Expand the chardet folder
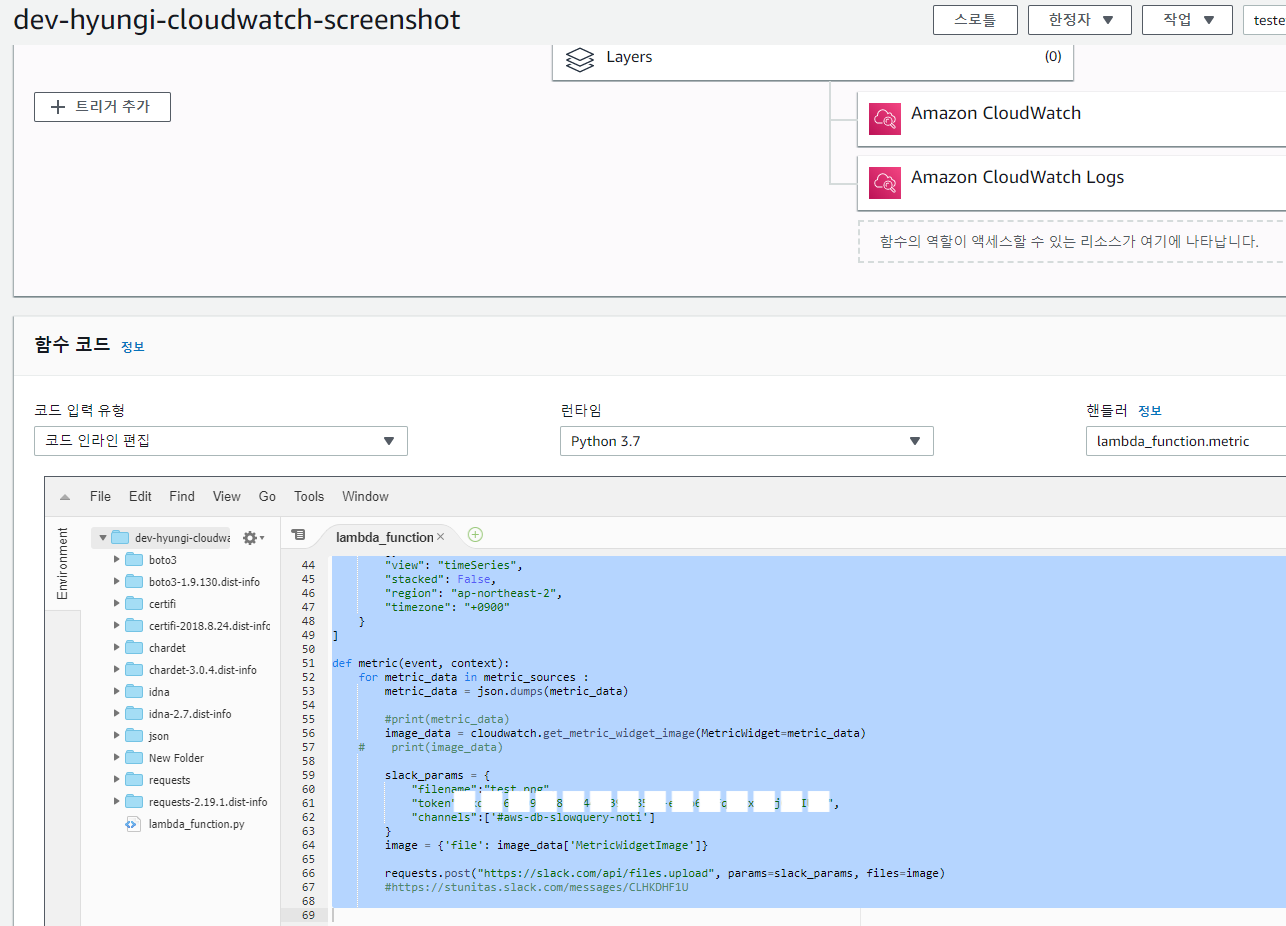Image resolution: width=1286 pixels, height=926 pixels. coord(116,648)
